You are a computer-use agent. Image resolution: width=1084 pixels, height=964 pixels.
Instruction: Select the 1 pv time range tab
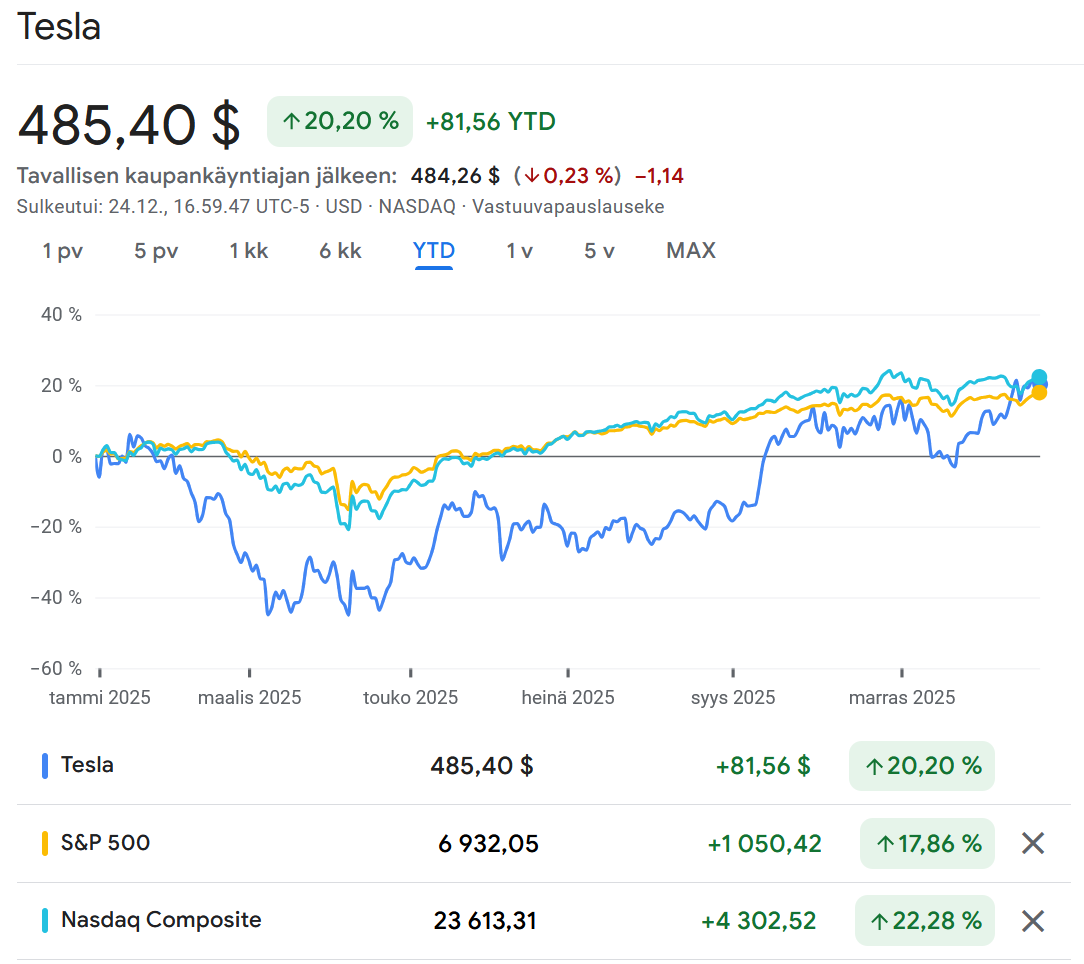[x=62, y=251]
